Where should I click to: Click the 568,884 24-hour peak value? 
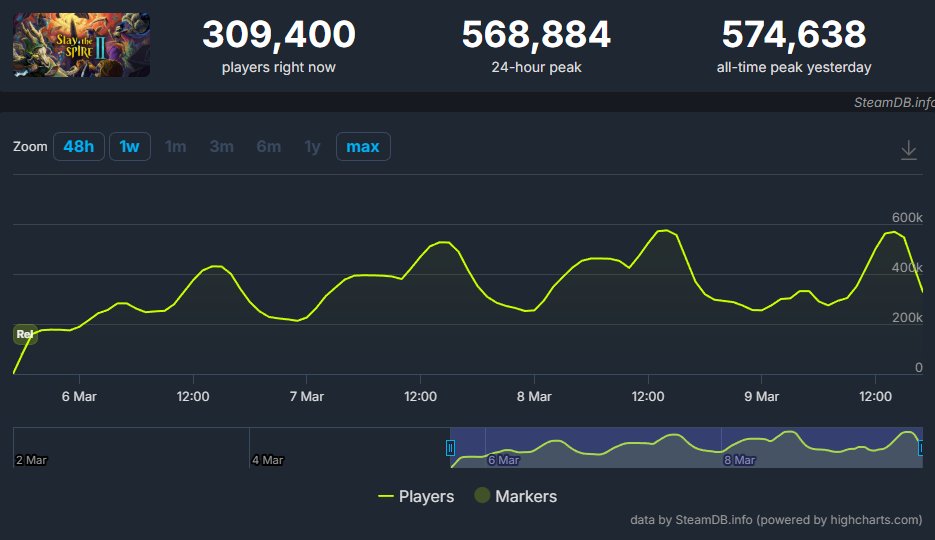(x=536, y=35)
